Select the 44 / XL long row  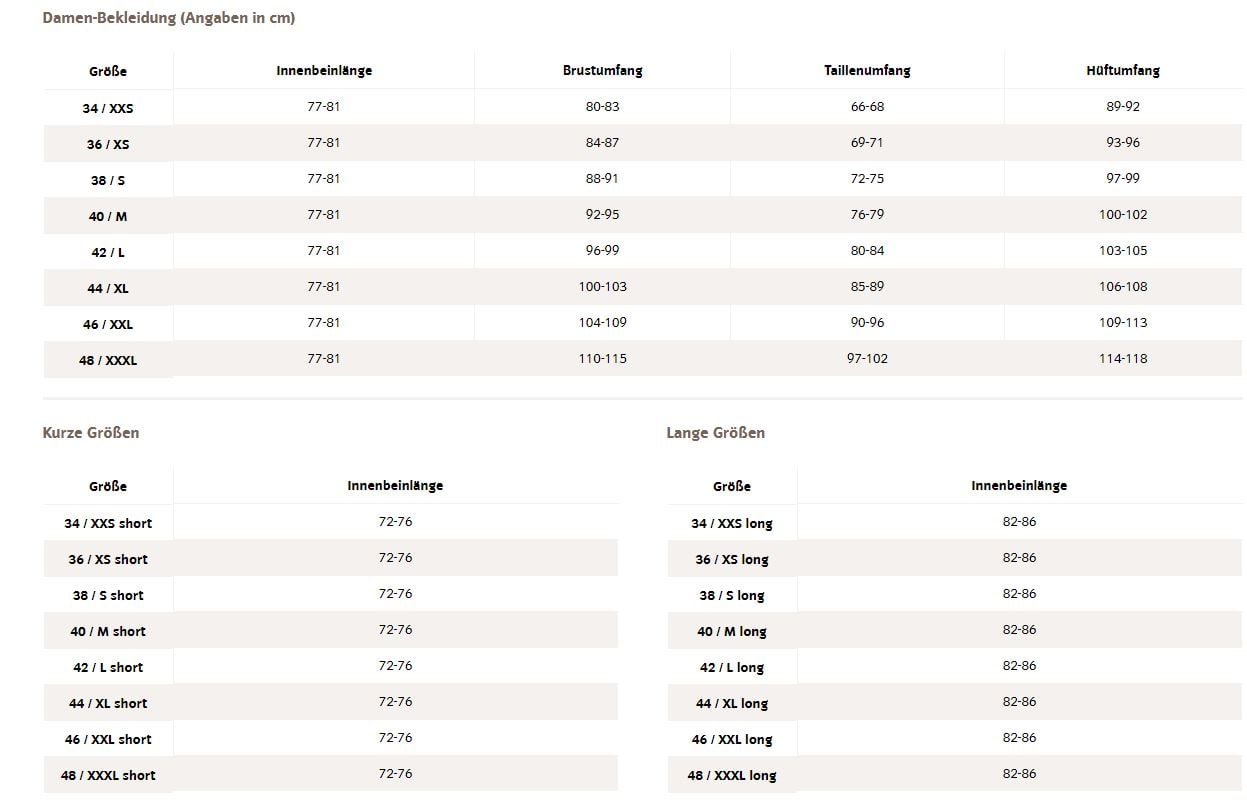(x=955, y=702)
